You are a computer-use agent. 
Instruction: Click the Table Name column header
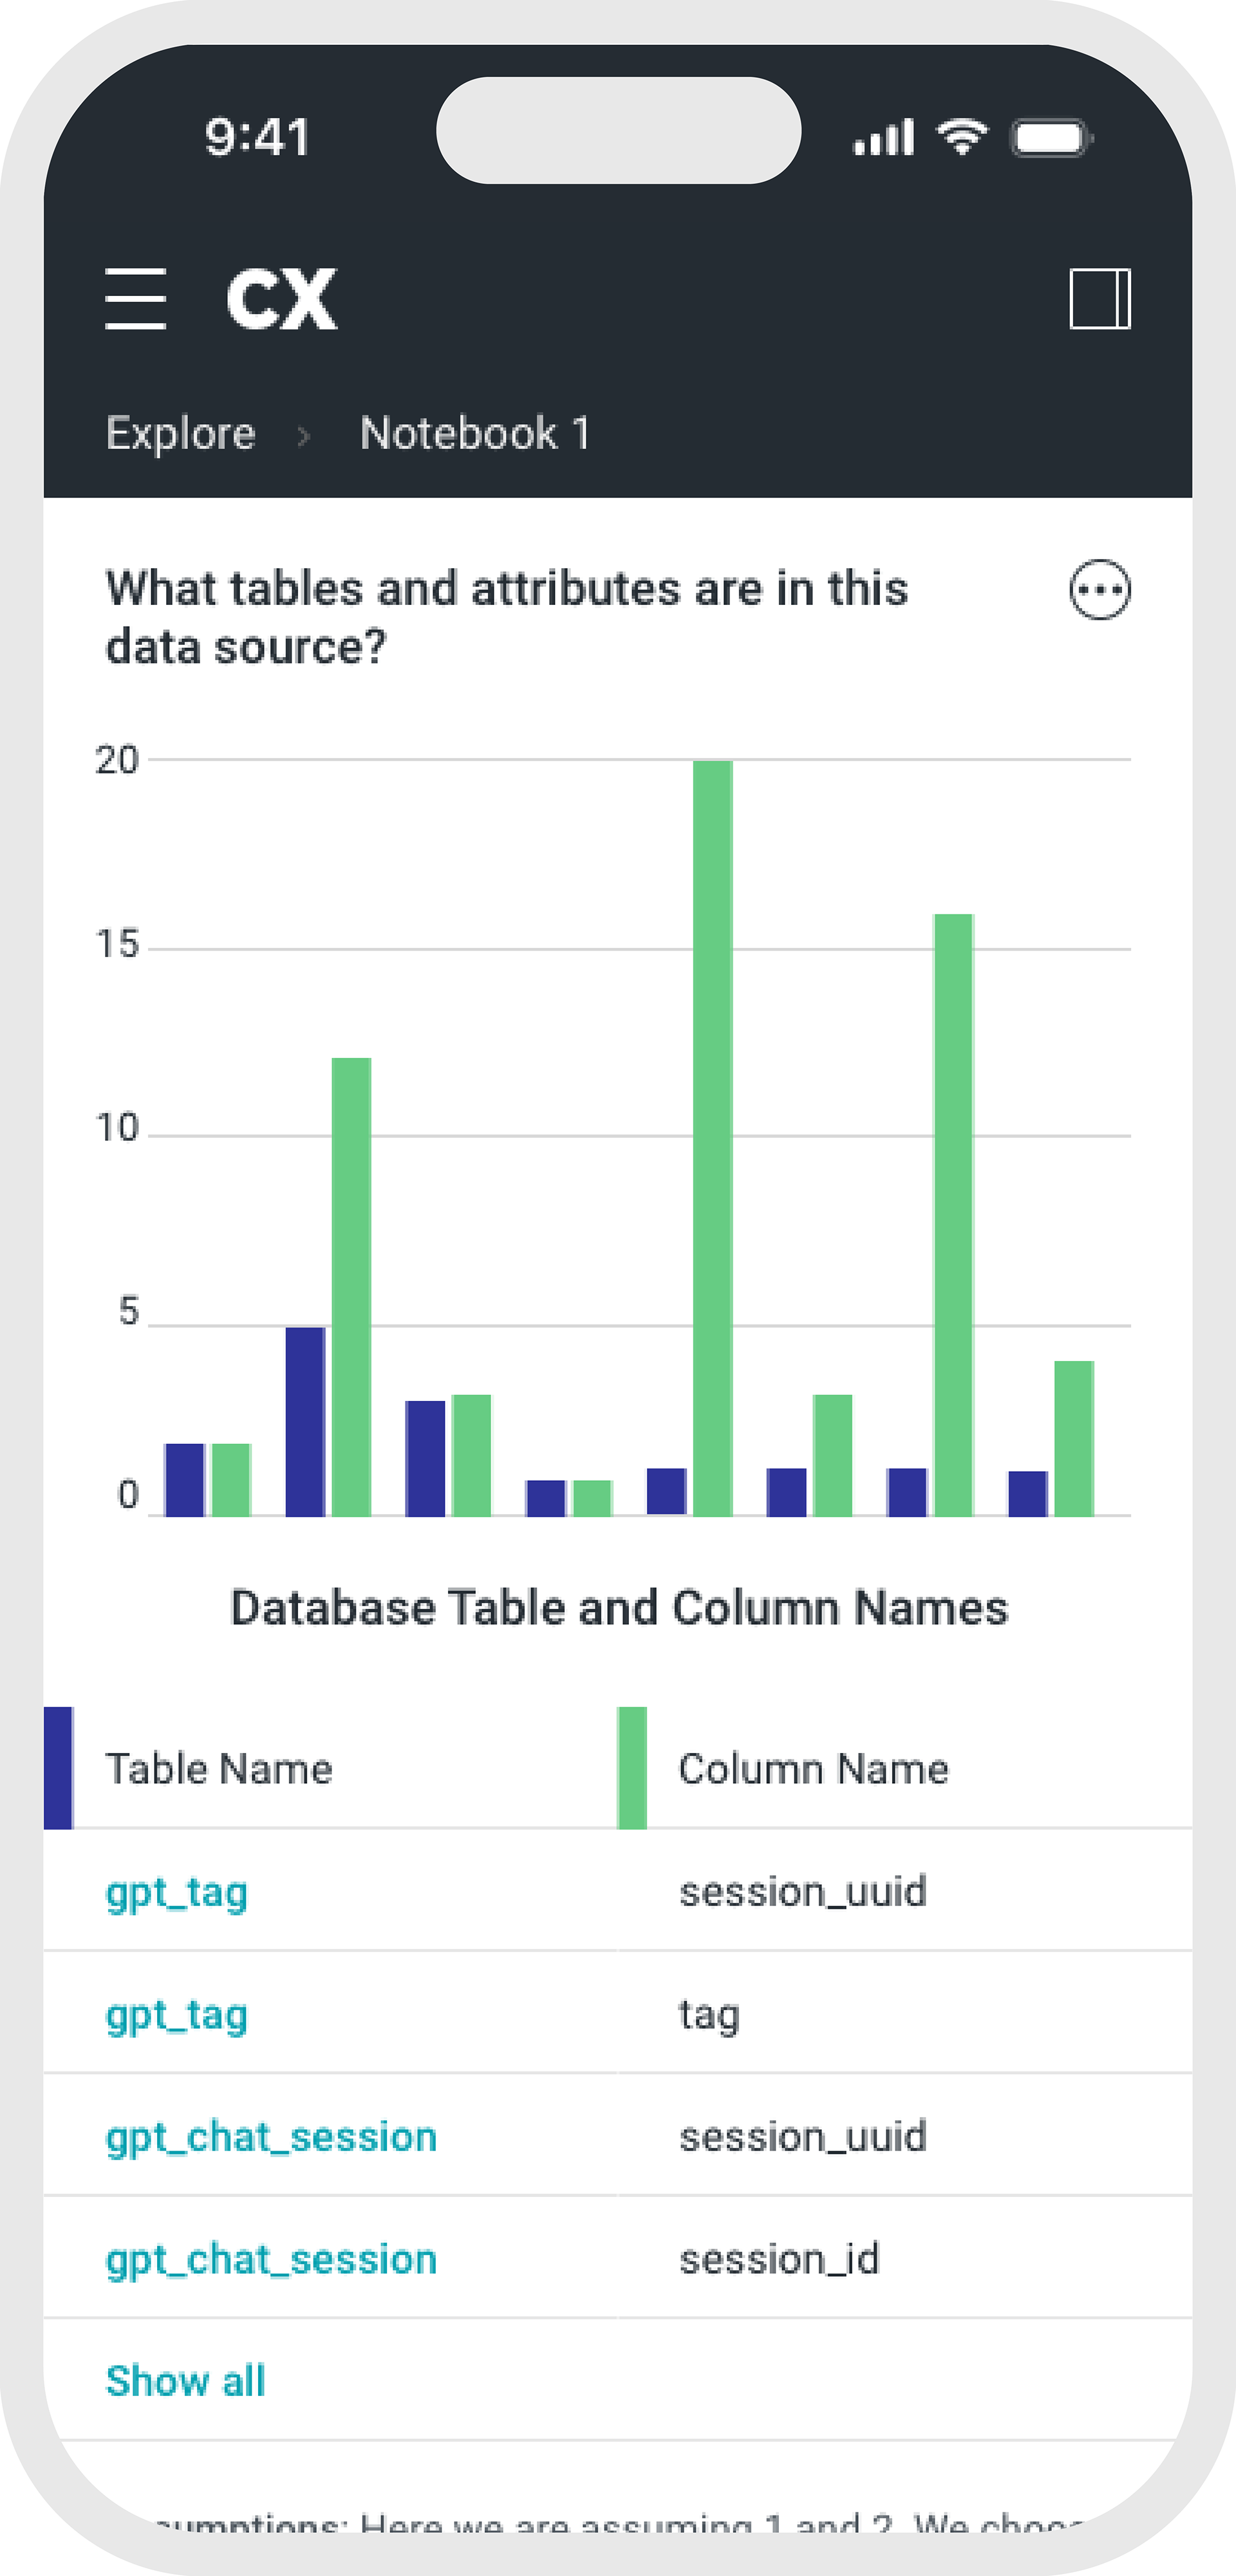pos(219,1769)
